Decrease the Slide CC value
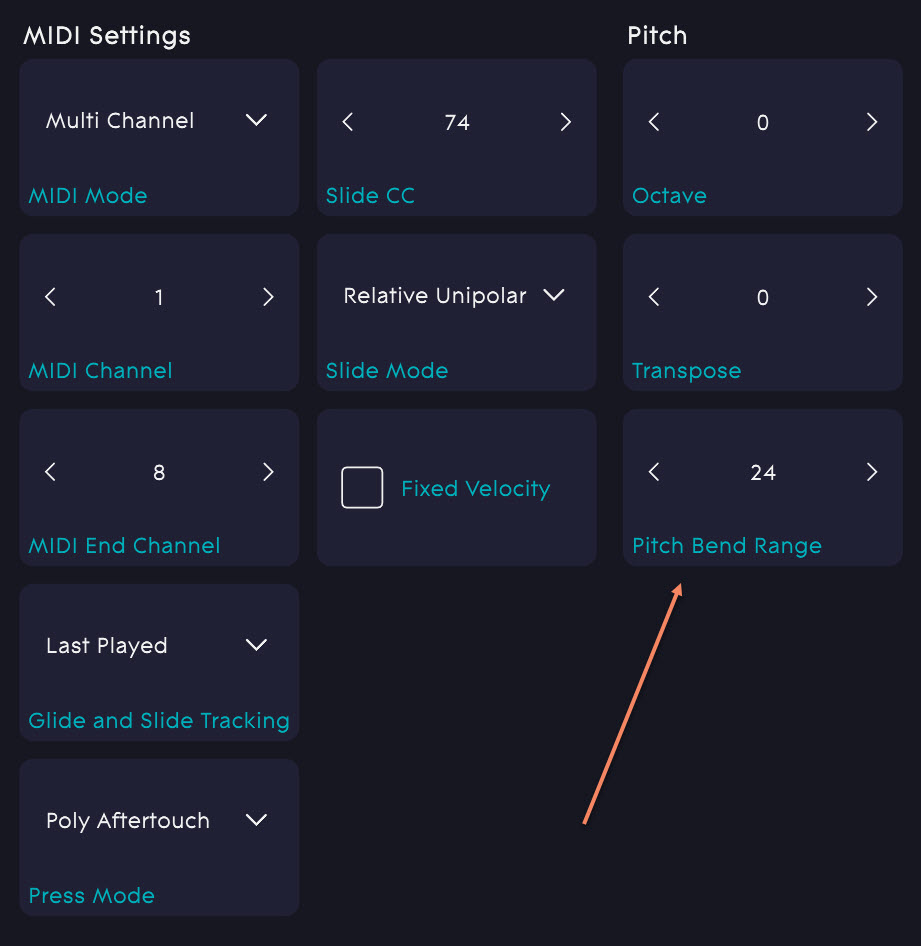Image resolution: width=921 pixels, height=946 pixels. pyautogui.click(x=348, y=122)
